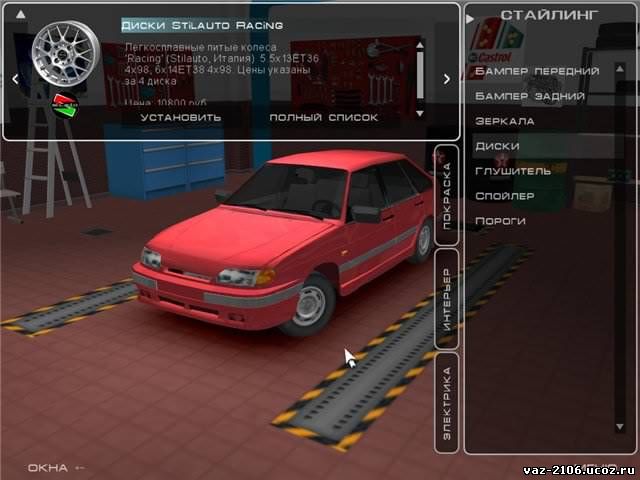Click the red-green Stilauto brand logo
This screenshot has width=640, height=480.
(64, 106)
